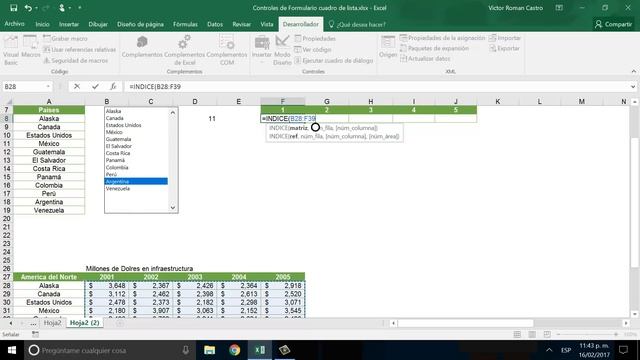
Task: Open Ribbon display options
Action: coord(559,8)
